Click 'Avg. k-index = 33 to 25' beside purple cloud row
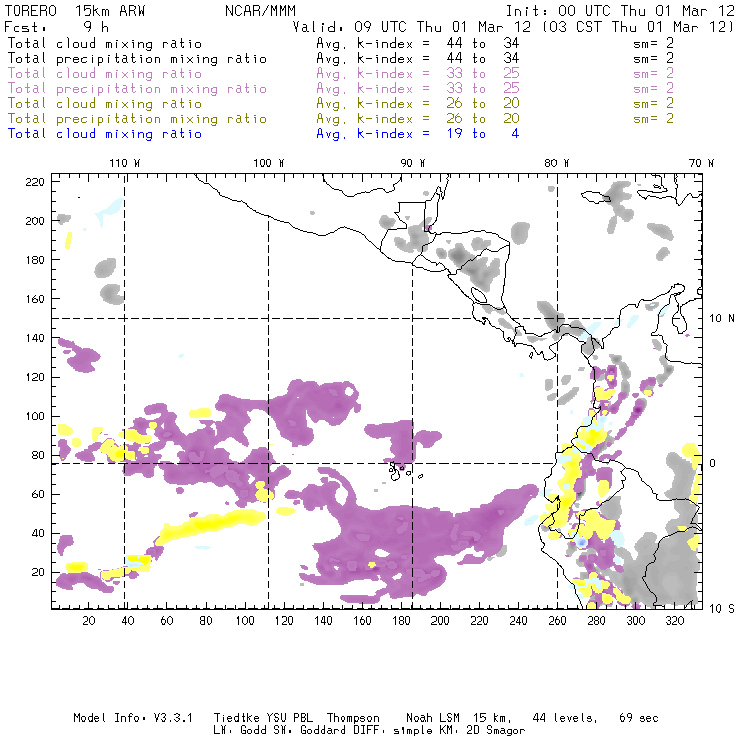This screenshot has height=740, width=740. 418,74
